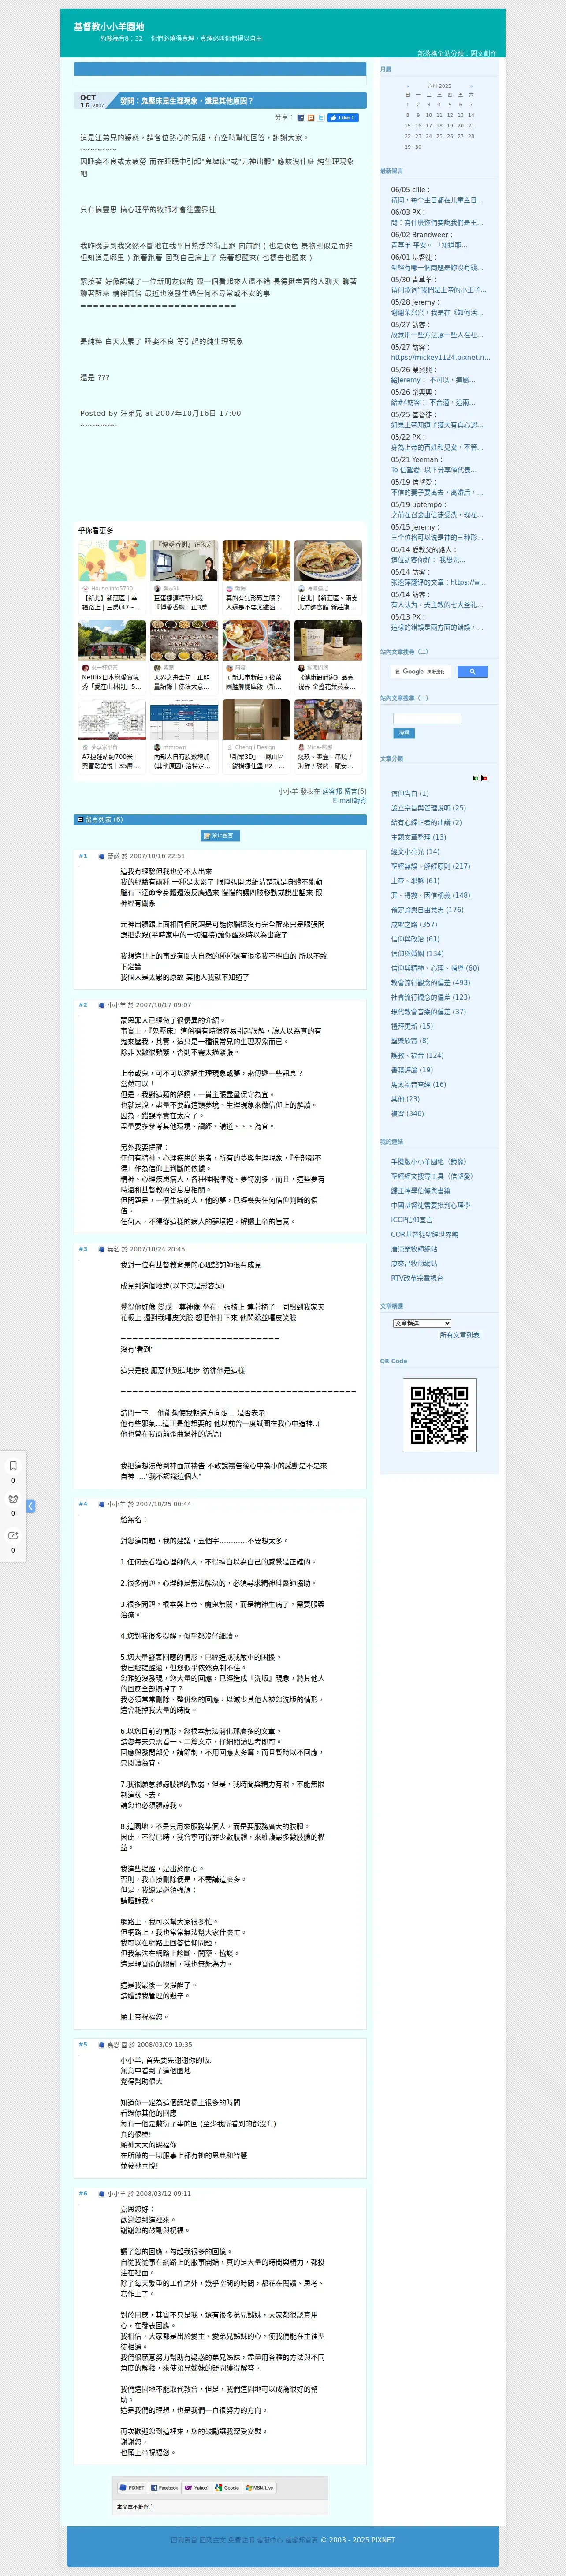Image resolution: width=566 pixels, height=2576 pixels.
Task: Click the 禁止留言 button
Action: tap(220, 836)
